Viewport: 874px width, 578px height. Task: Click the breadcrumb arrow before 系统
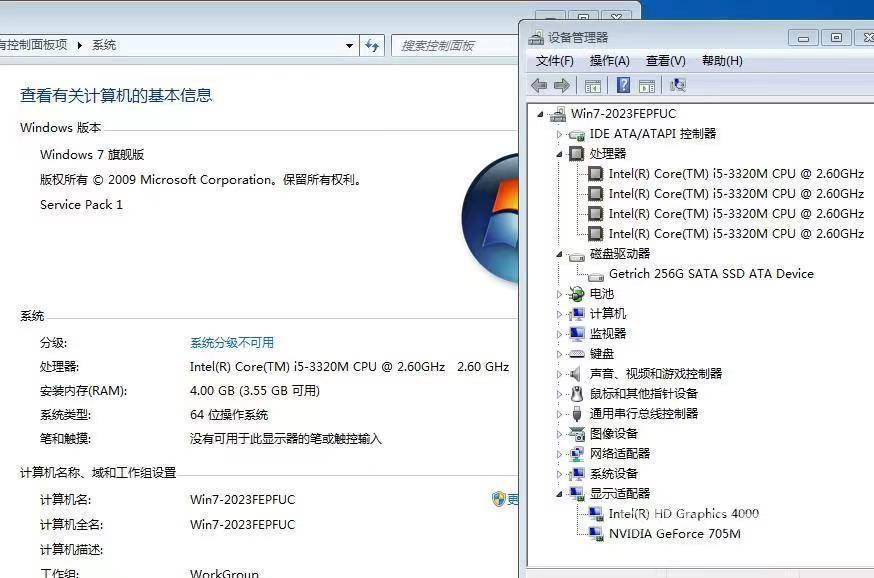tap(80, 46)
